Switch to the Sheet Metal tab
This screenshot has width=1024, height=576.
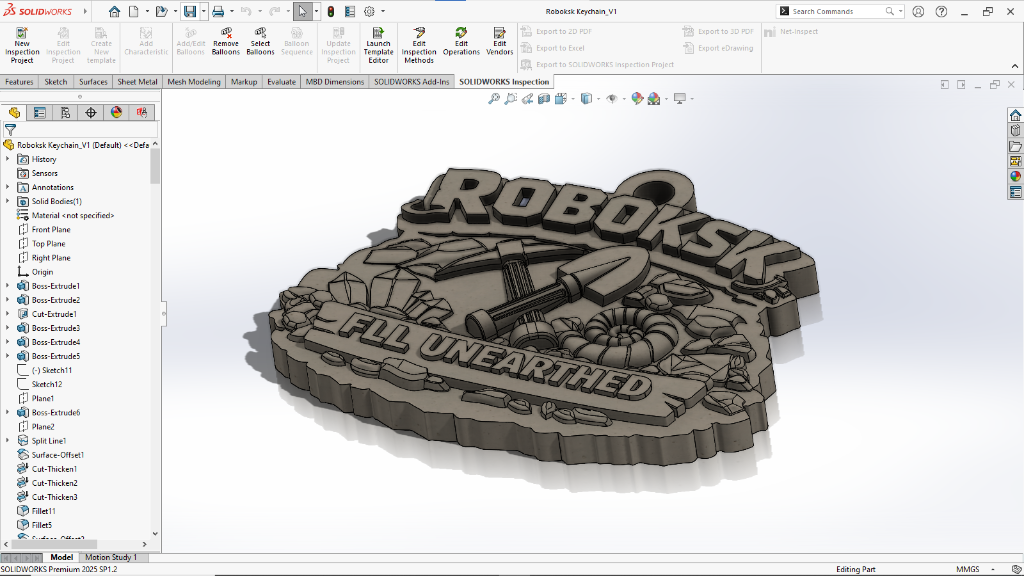[137, 82]
